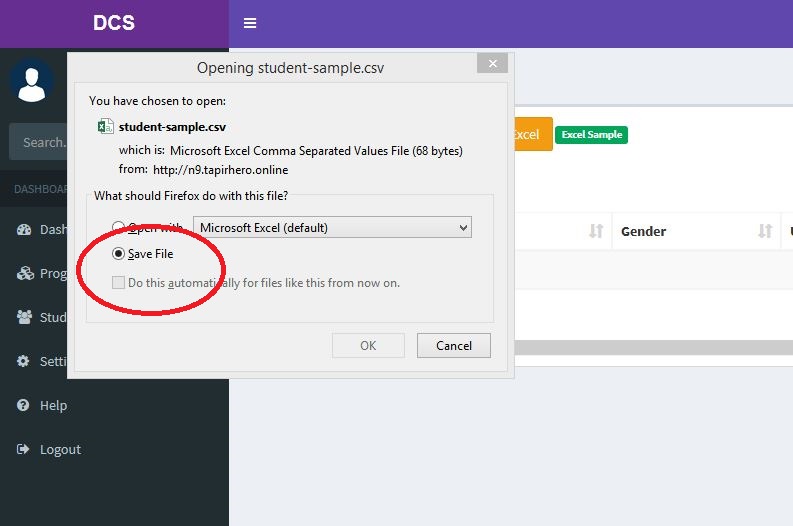This screenshot has width=793, height=526.
Task: Click the green Excel Sample button
Action: pyautogui.click(x=591, y=135)
